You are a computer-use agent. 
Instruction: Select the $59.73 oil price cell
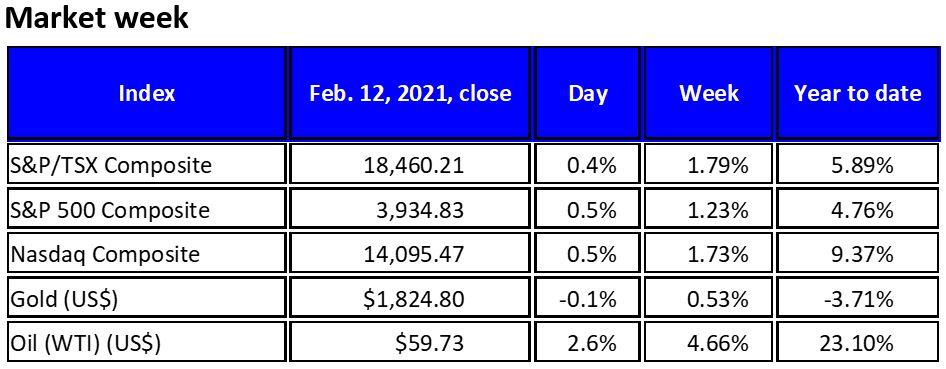coord(410,343)
